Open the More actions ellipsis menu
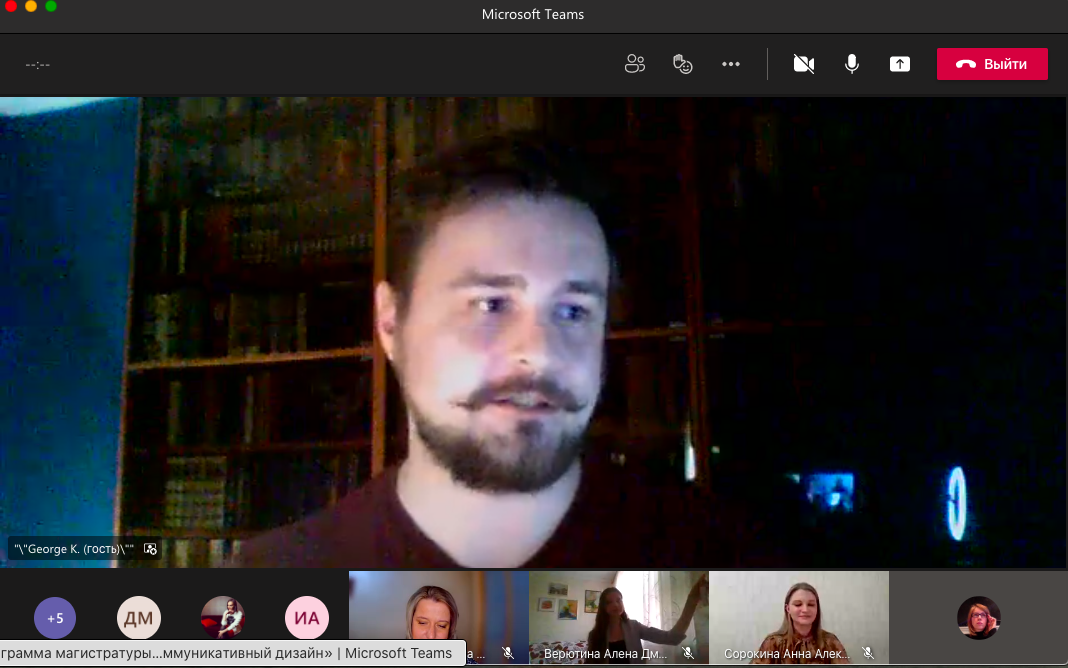The image size is (1068, 668). (731, 64)
